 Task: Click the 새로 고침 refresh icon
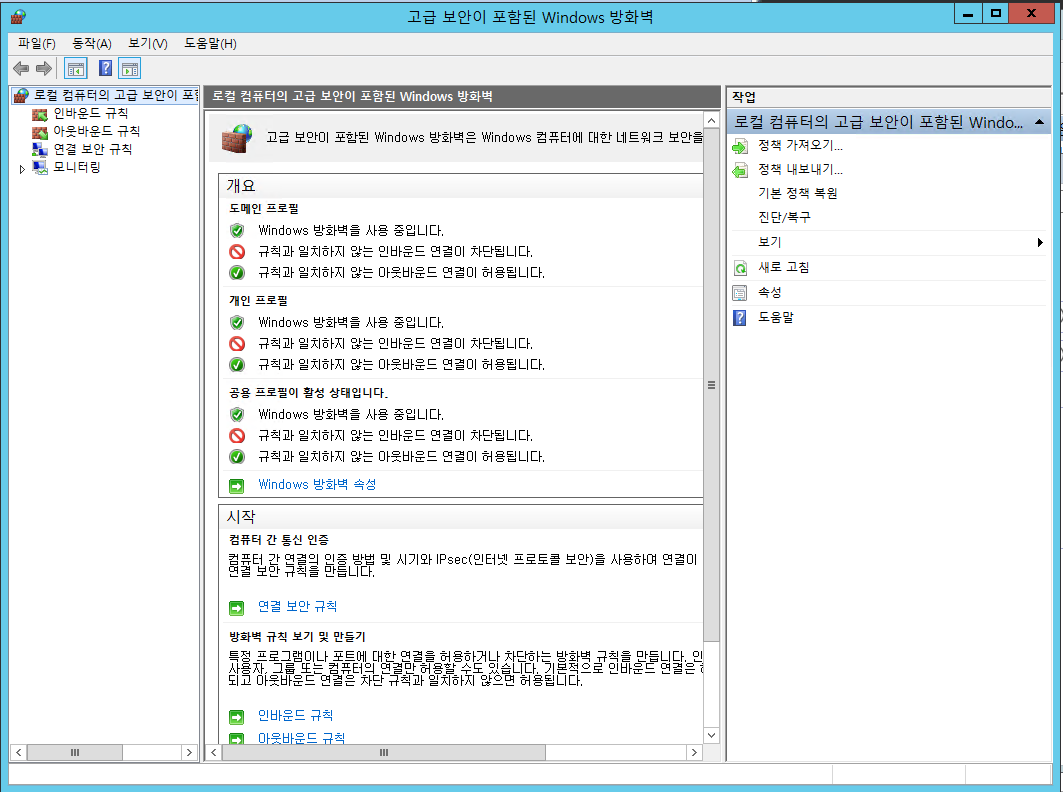pos(740,268)
